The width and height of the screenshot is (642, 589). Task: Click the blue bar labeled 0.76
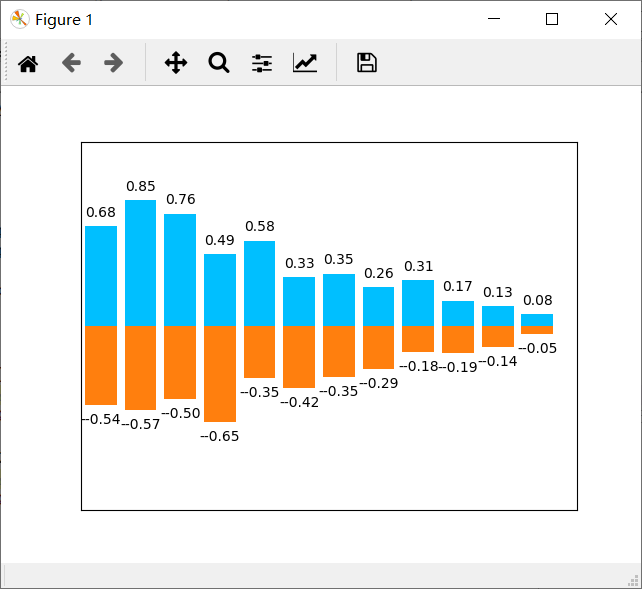pos(180,270)
